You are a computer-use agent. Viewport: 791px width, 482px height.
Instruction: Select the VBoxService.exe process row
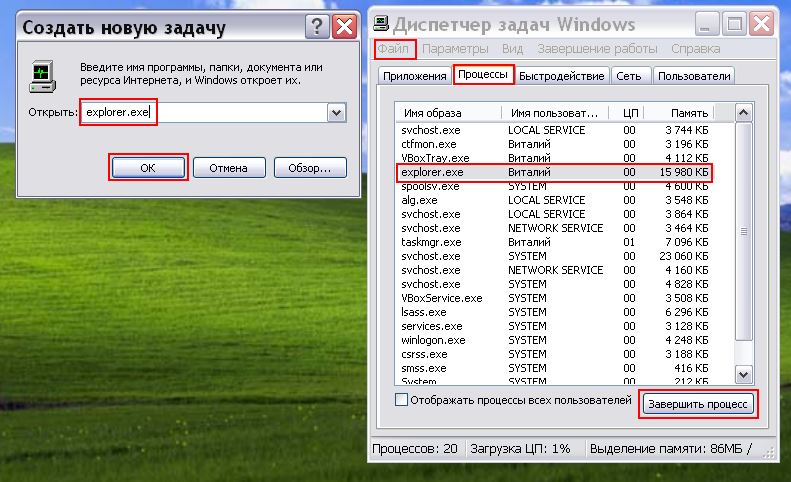554,298
